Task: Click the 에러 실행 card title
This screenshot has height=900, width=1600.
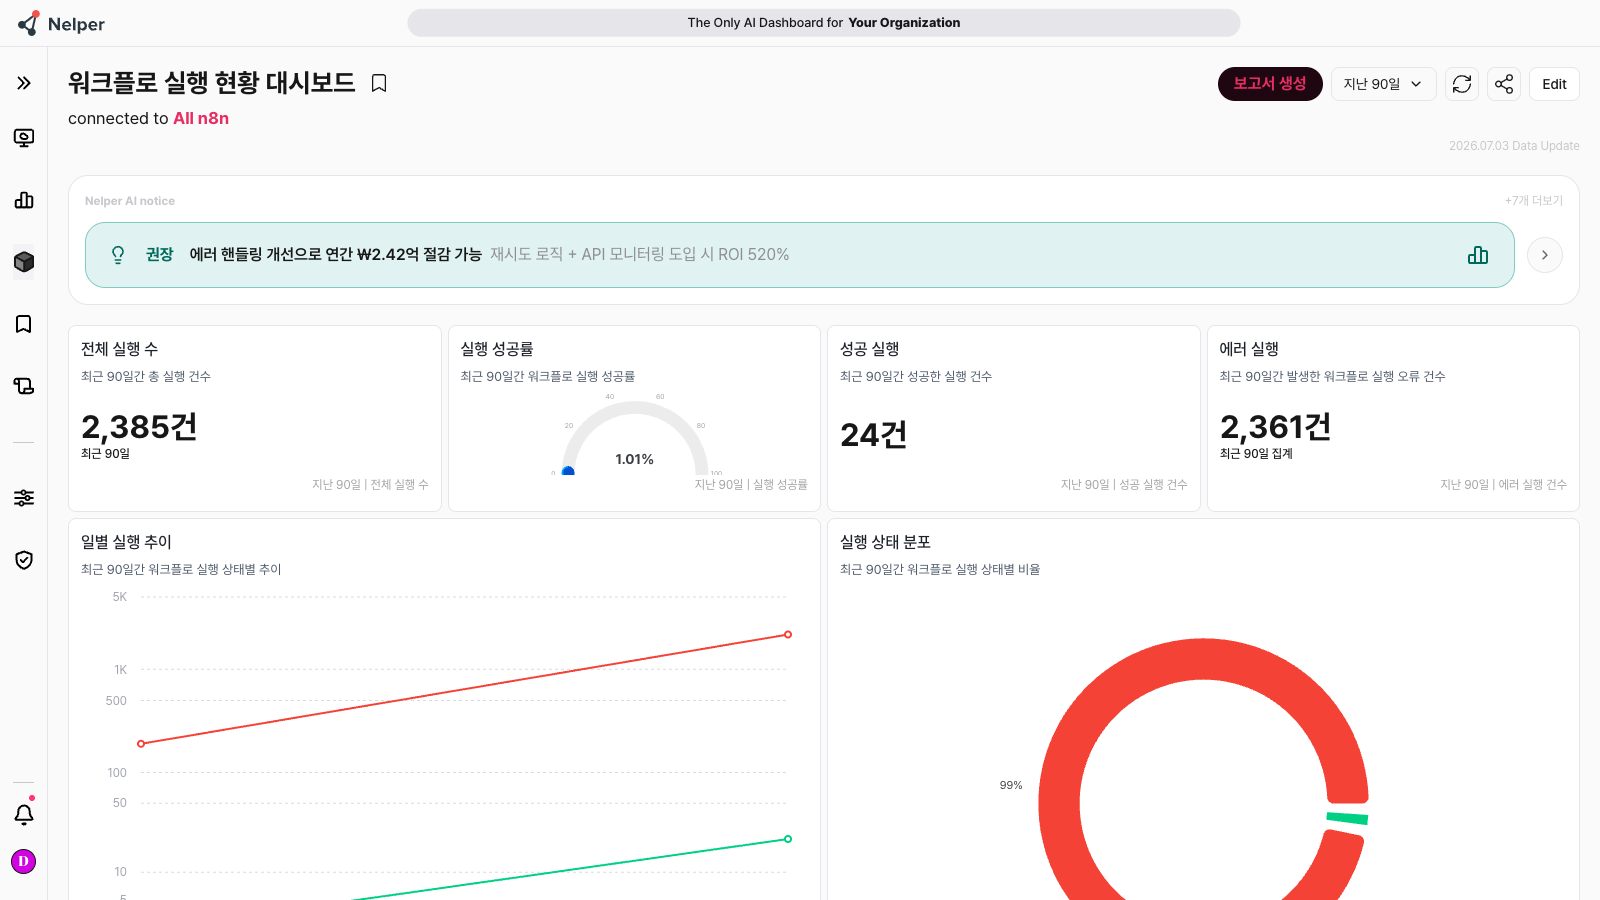Action: pyautogui.click(x=1249, y=349)
